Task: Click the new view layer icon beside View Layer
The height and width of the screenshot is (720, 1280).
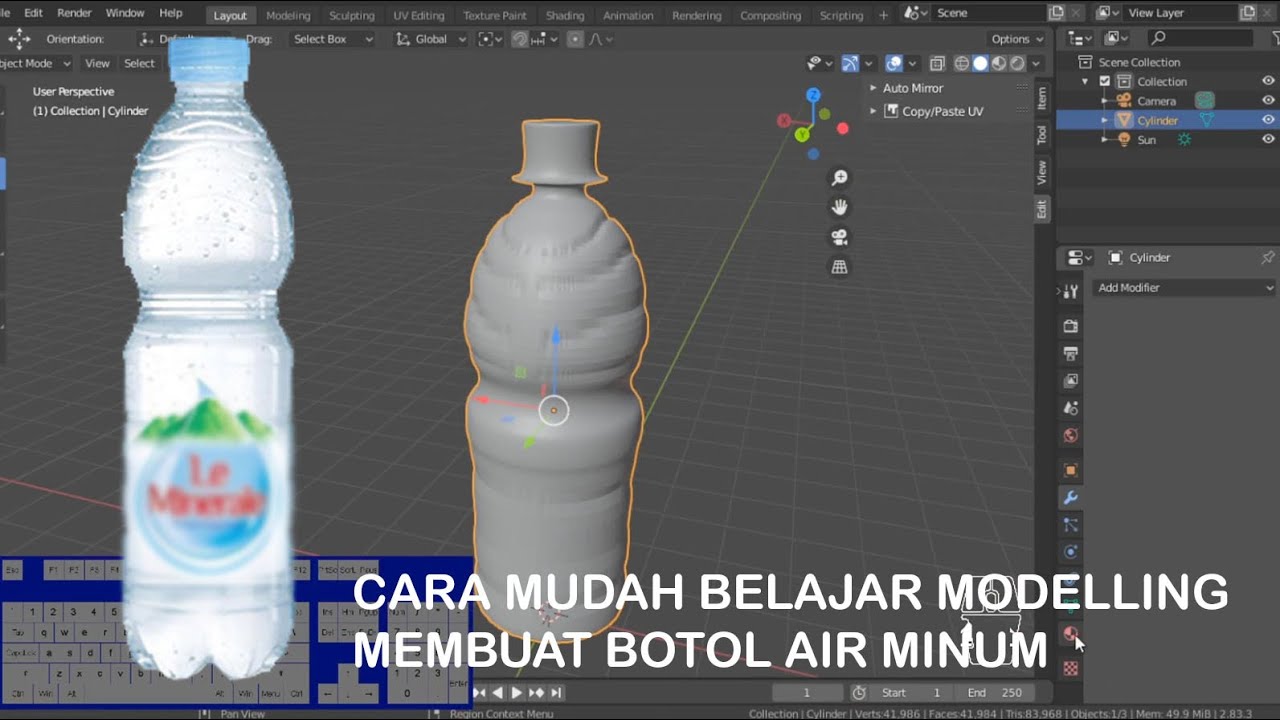Action: 1248,13
